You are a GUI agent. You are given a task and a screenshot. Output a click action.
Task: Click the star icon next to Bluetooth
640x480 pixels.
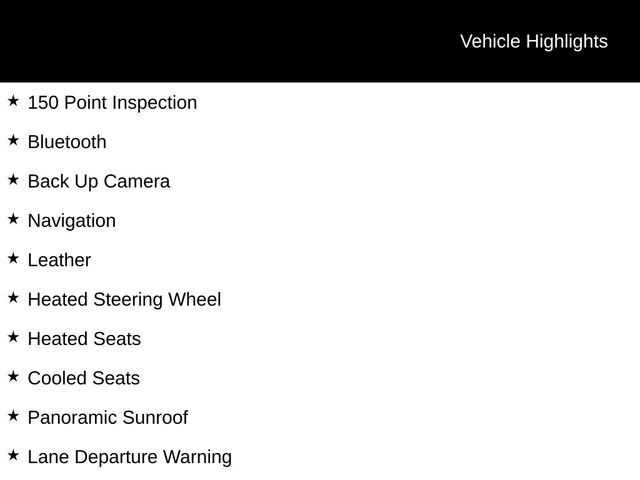(x=13, y=140)
